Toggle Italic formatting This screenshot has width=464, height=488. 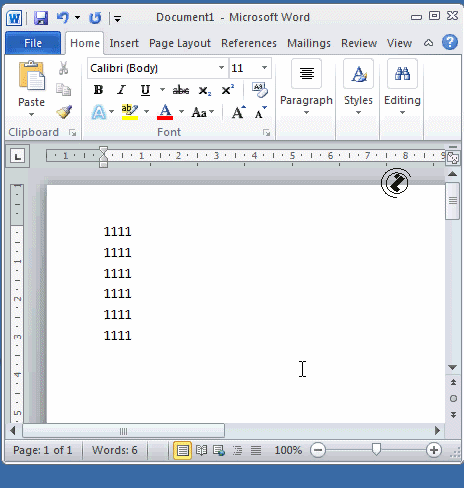122,90
